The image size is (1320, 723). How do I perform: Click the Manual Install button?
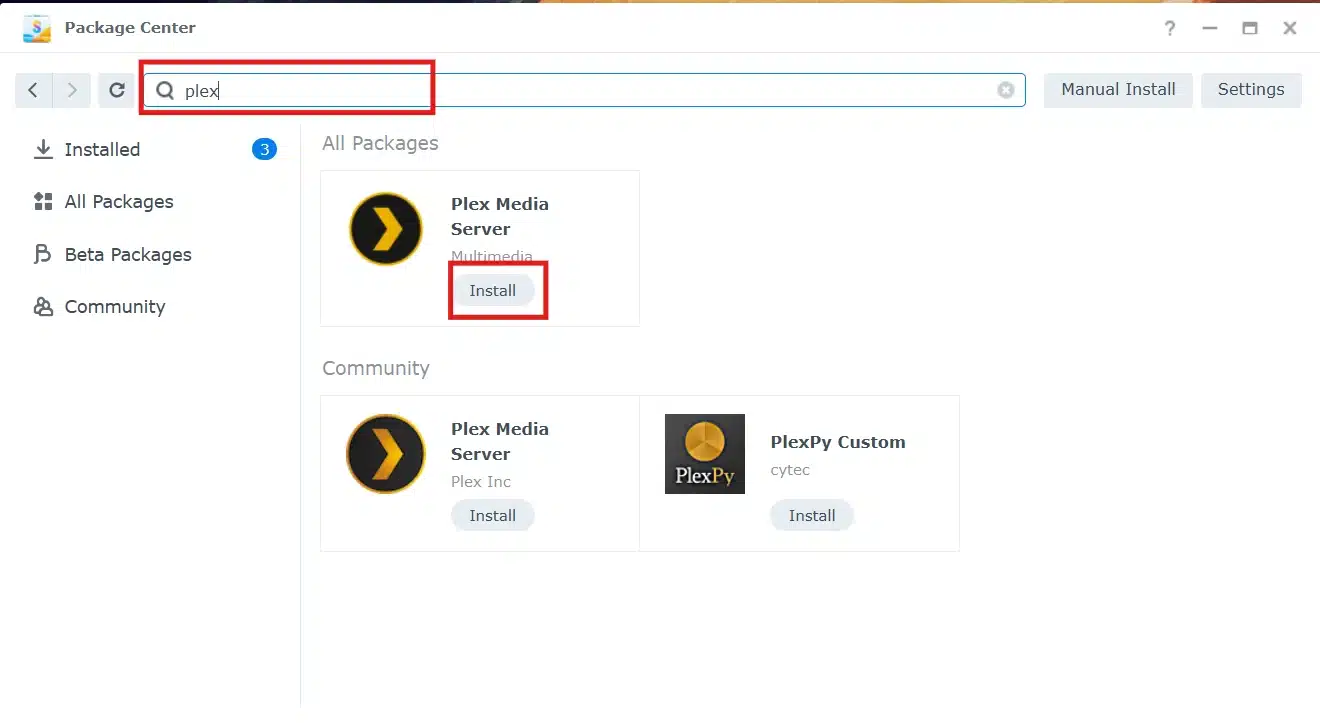[x=1117, y=89]
